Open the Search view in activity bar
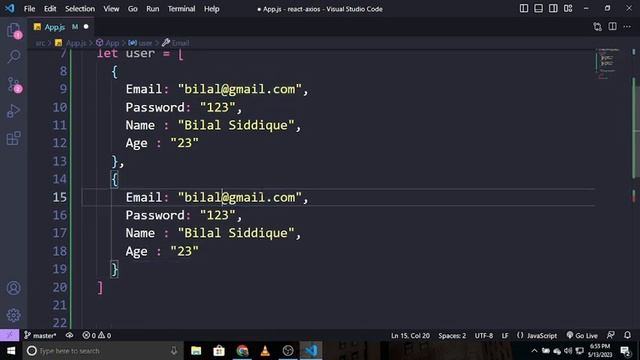 [x=13, y=57]
